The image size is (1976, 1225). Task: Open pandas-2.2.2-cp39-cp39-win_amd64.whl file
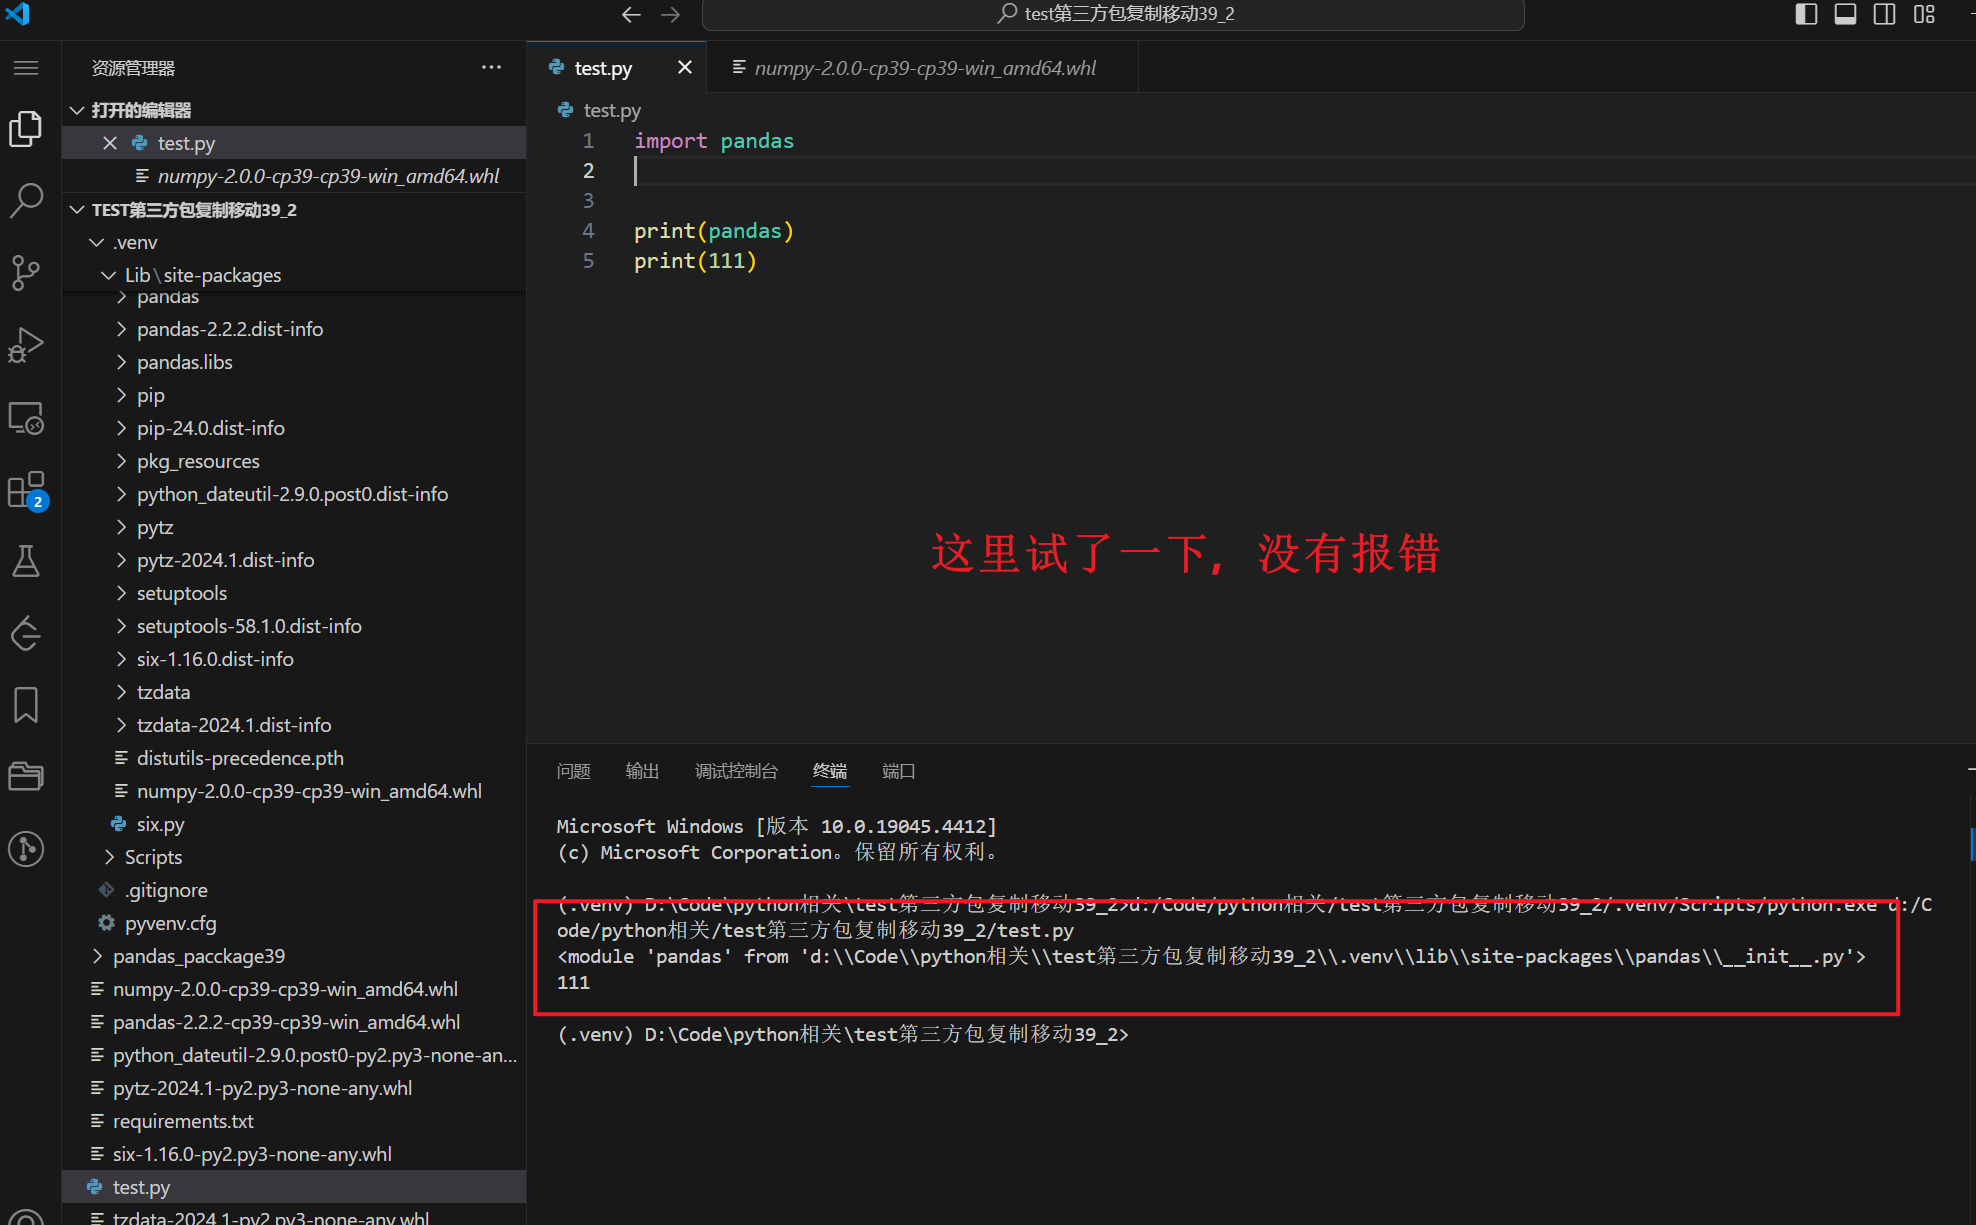(294, 1022)
